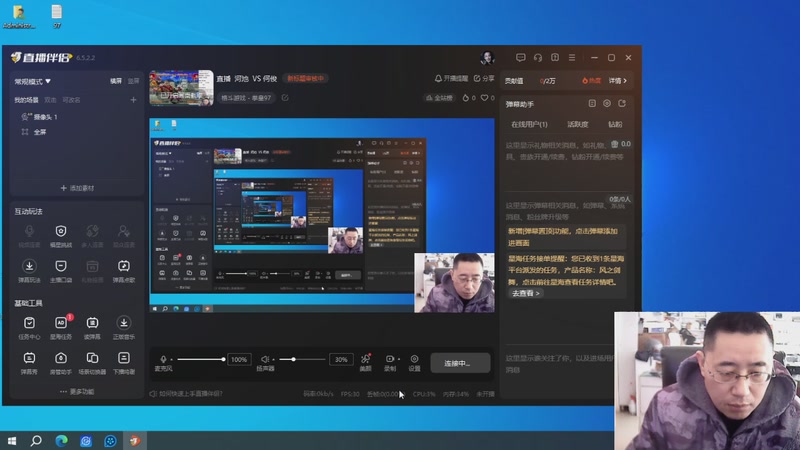
Task: Add a new scene with the plus icon
Action: point(133,100)
